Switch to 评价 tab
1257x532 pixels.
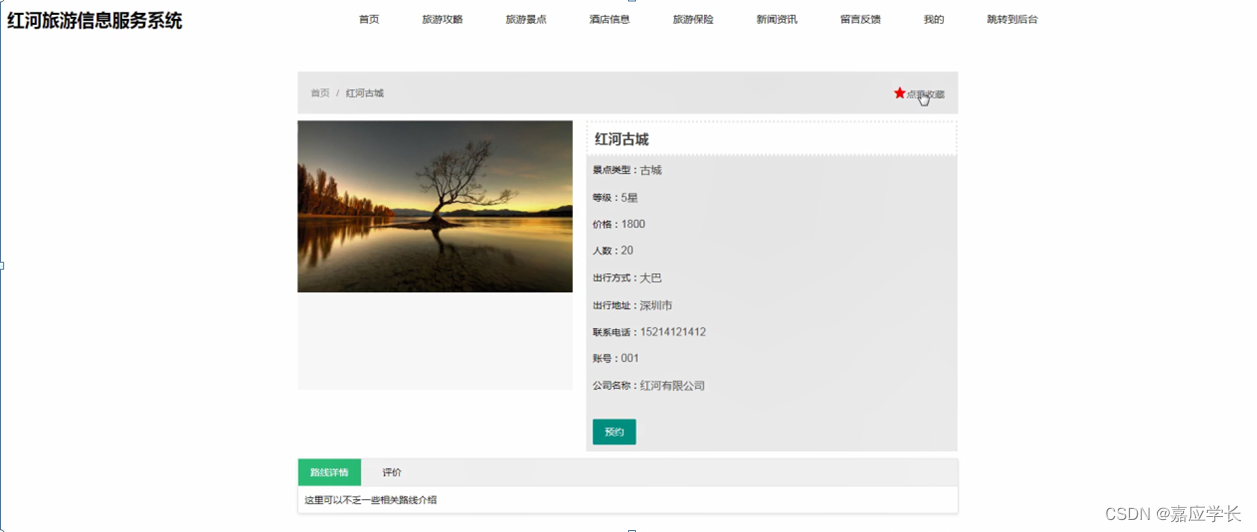[392, 472]
